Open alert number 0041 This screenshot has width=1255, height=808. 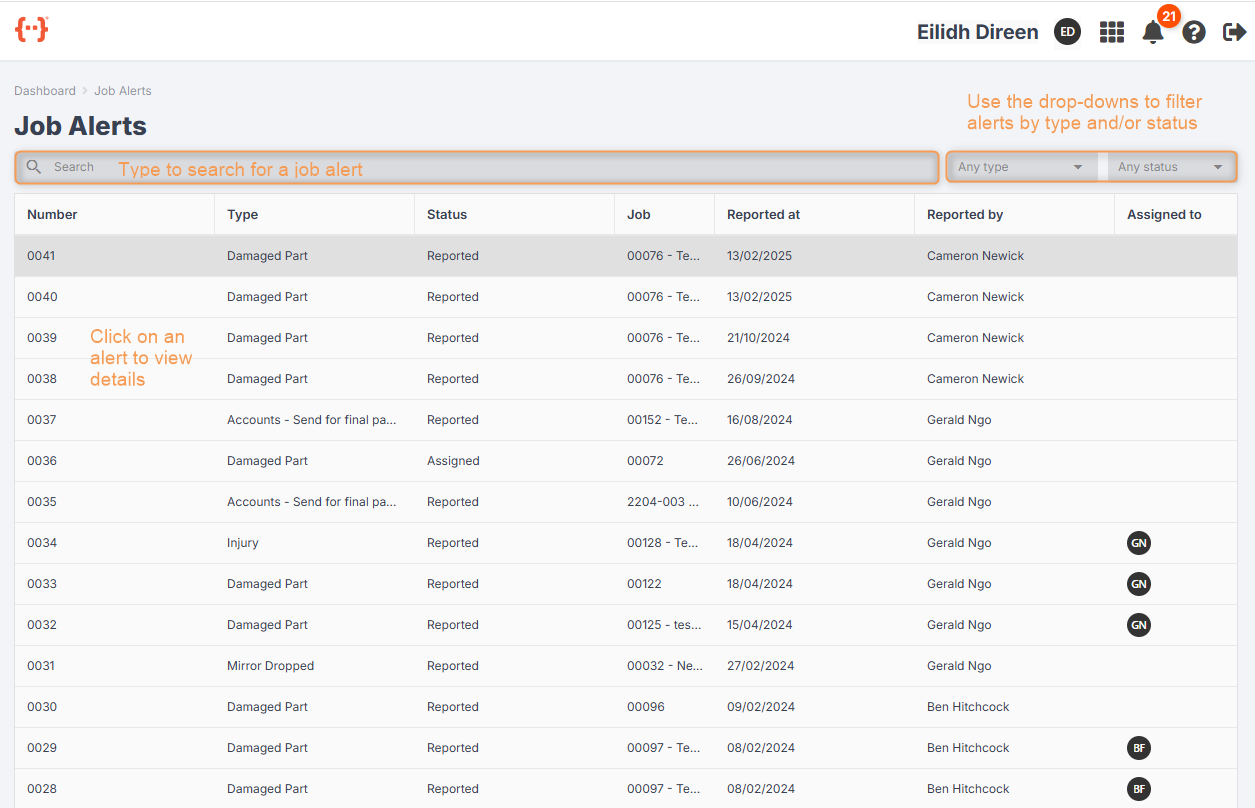coord(626,256)
